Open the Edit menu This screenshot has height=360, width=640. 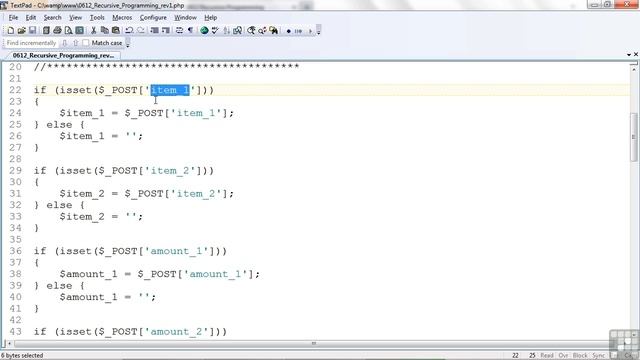coord(31,18)
